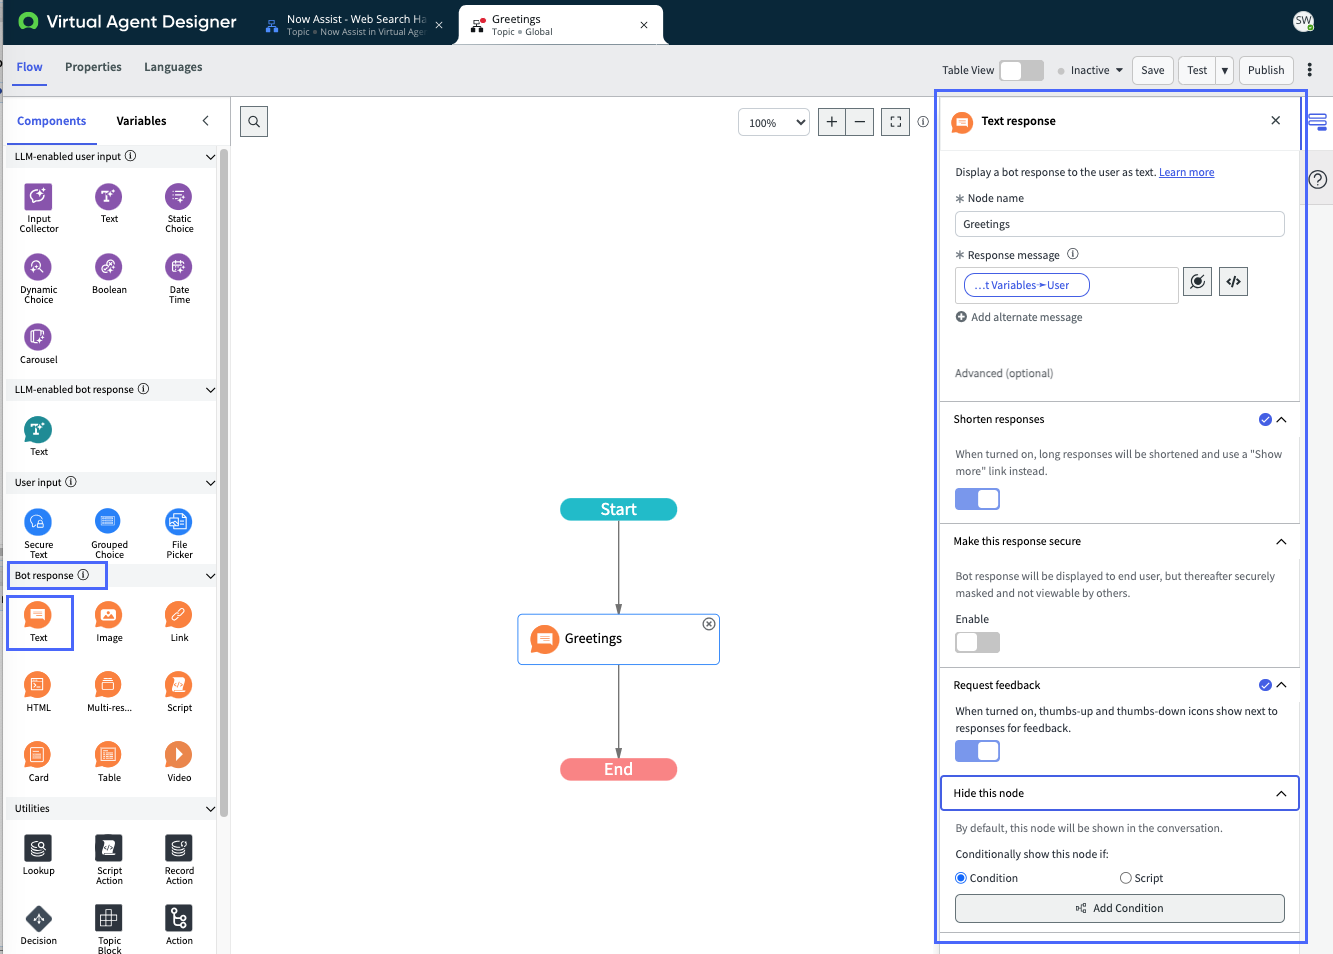Choose the LLM-enabled bot response Text component

coord(38,437)
